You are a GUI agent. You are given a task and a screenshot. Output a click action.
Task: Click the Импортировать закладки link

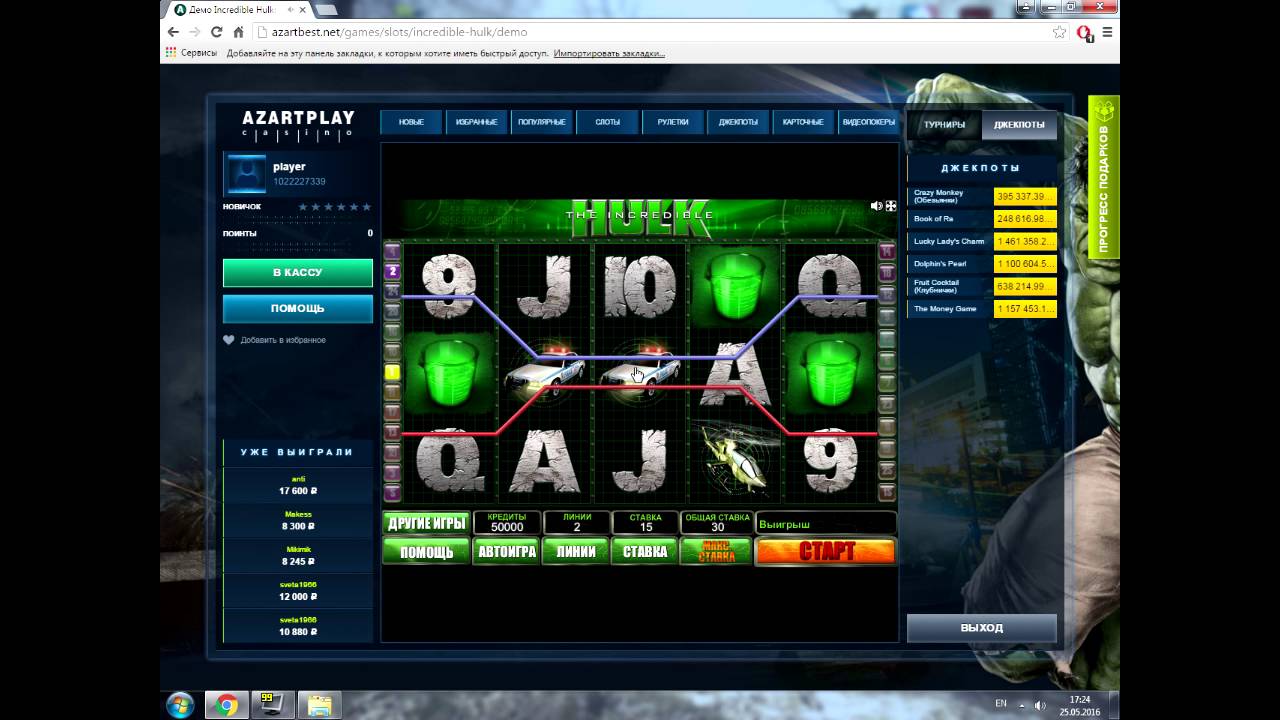[609, 53]
